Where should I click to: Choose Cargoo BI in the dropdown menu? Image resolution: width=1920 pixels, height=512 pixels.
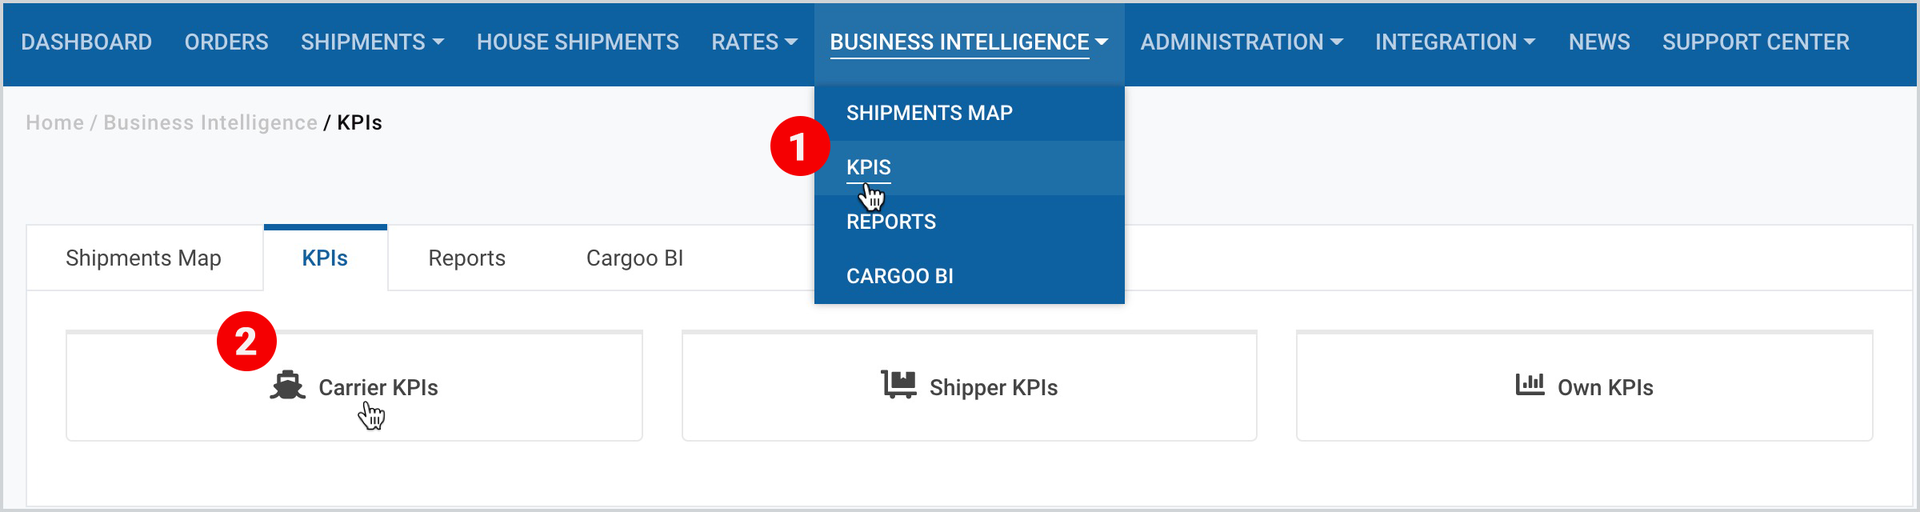pyautogui.click(x=899, y=276)
